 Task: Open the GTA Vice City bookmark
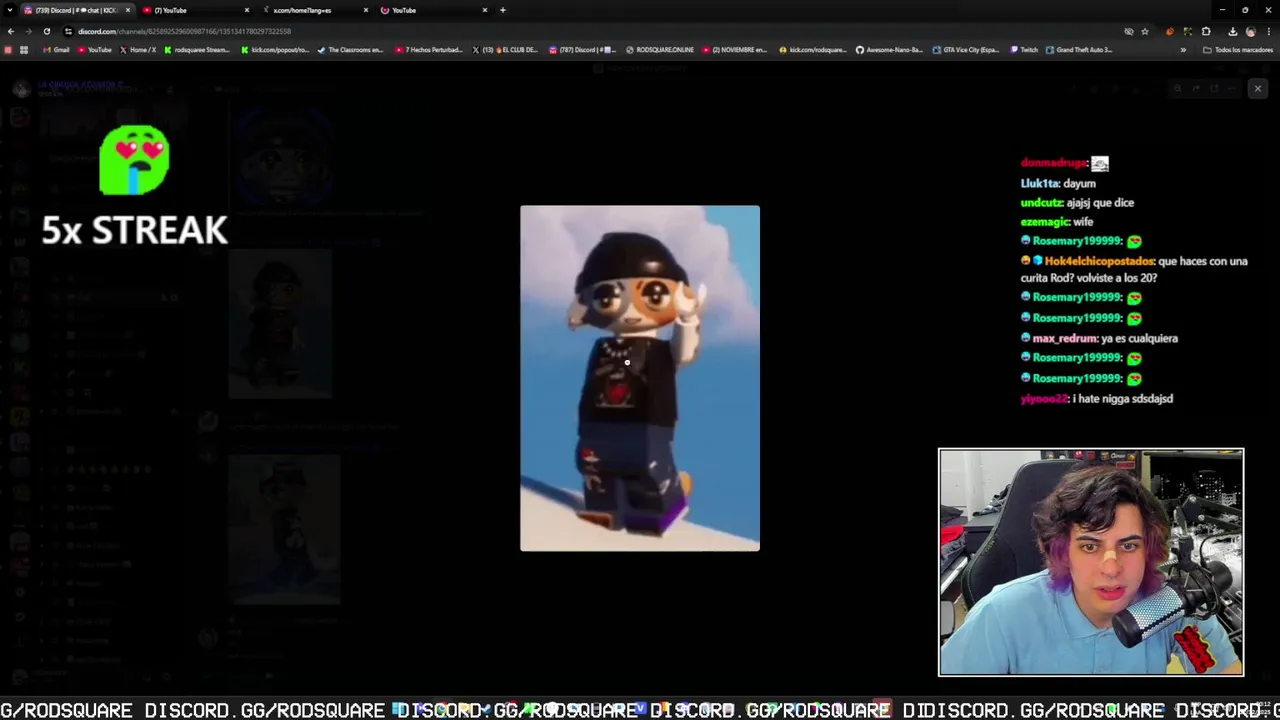966,49
